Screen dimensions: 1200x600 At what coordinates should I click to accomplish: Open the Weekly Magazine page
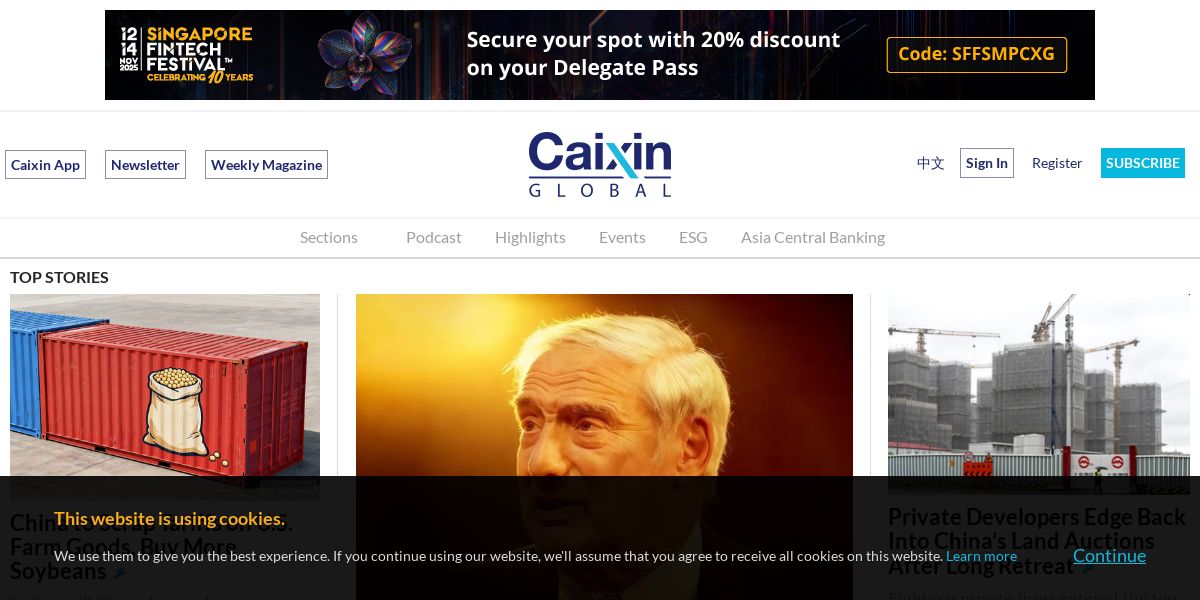click(266, 165)
